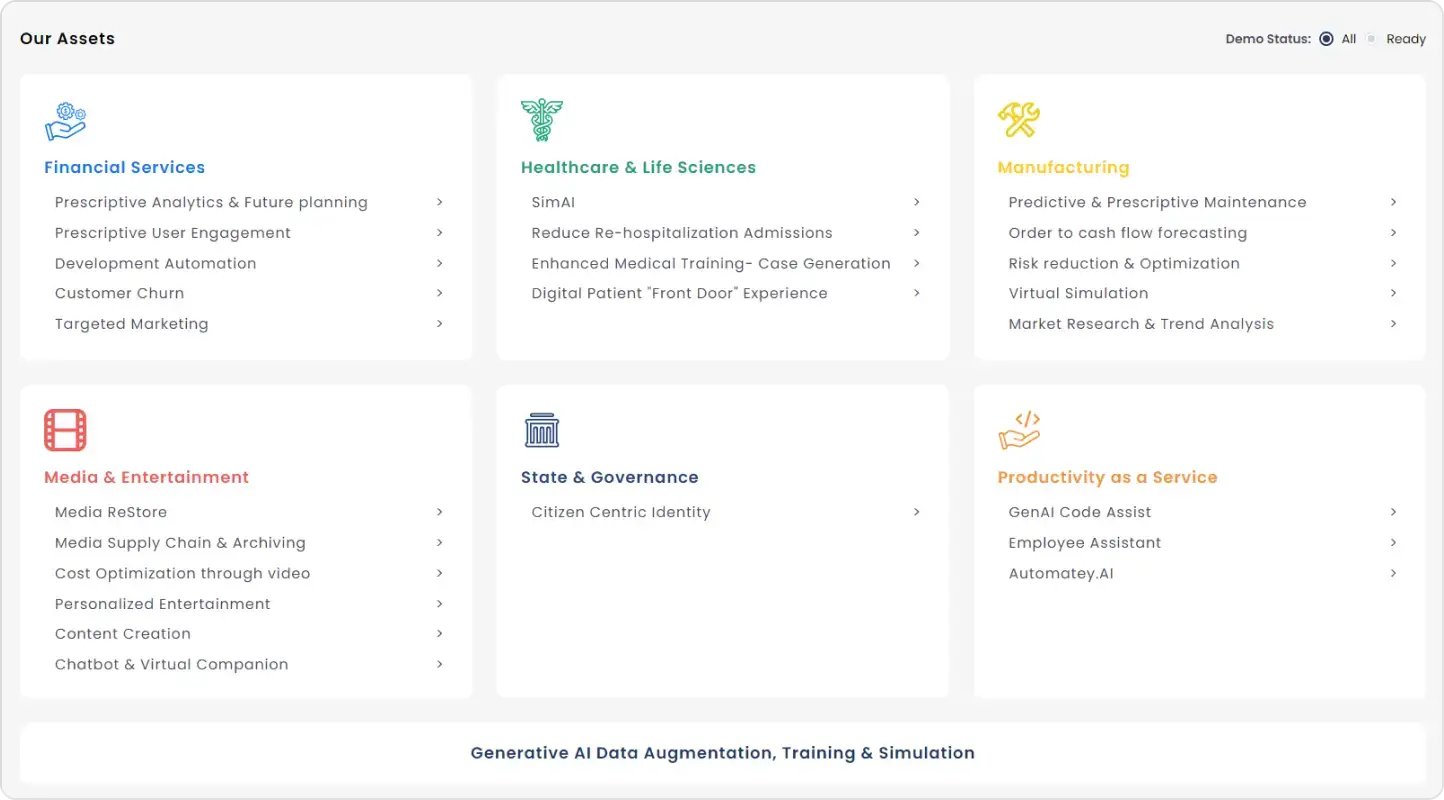Expand the Citizen Centric Identity chevron arrow

tap(916, 512)
